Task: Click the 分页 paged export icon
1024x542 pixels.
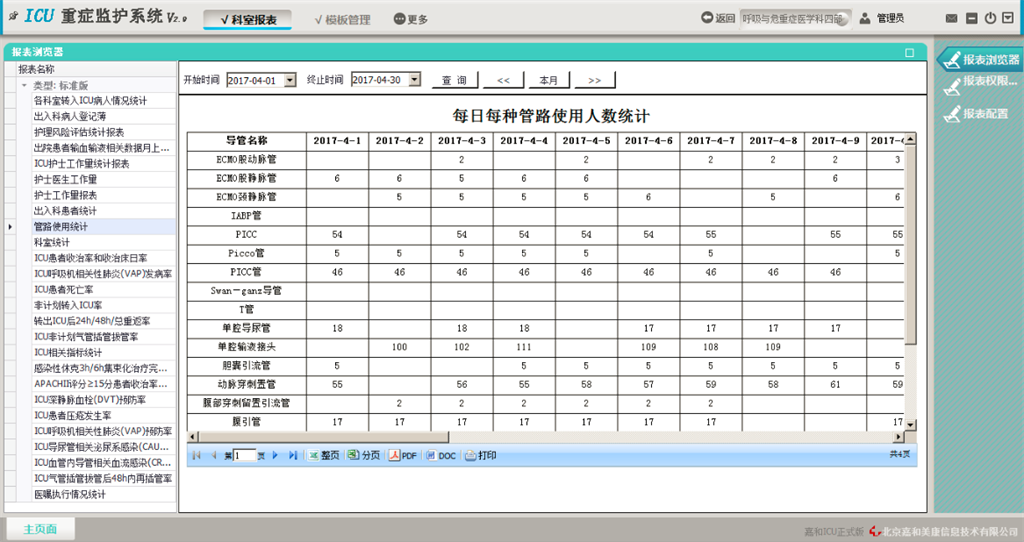Action: coord(363,455)
